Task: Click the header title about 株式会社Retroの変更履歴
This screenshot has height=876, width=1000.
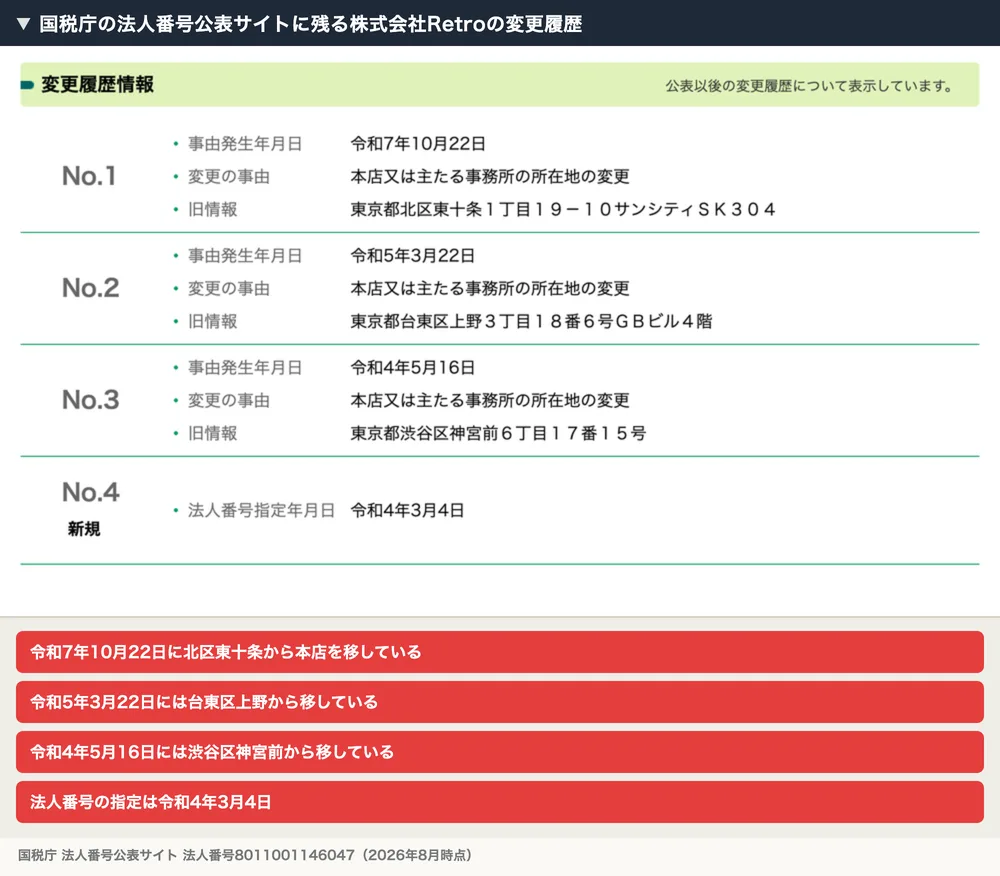Action: (x=311, y=24)
